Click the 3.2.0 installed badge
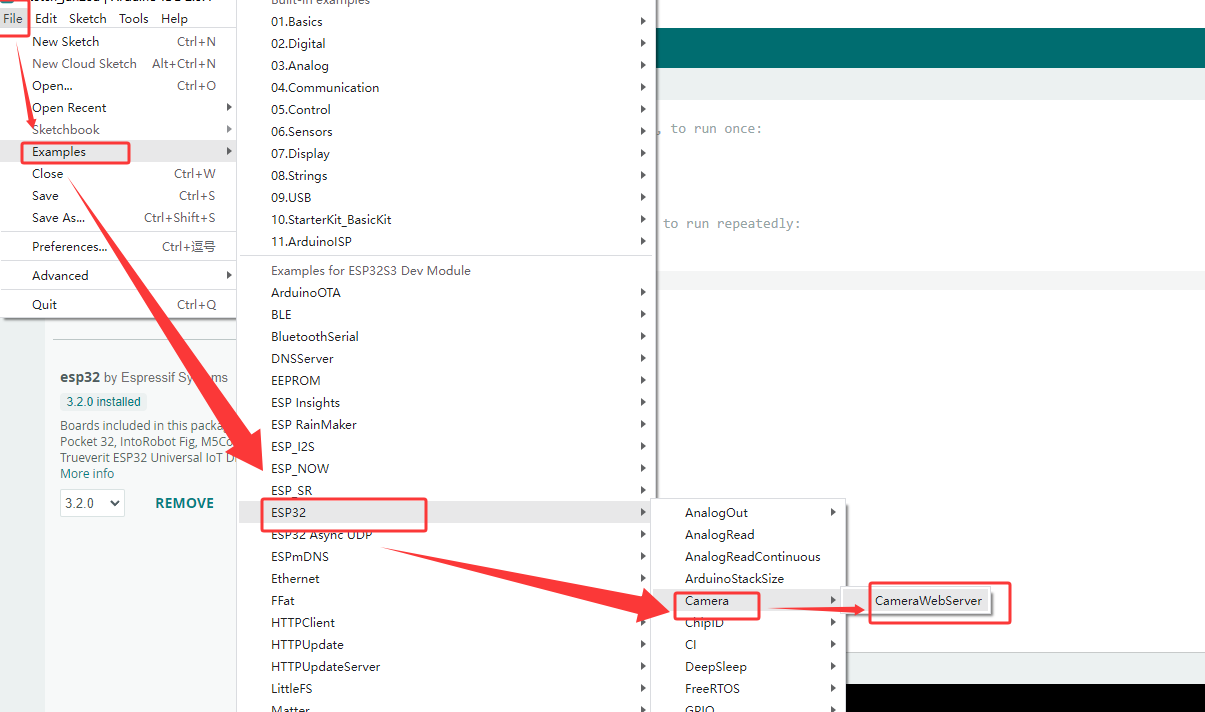Viewport: 1205px width, 712px height. click(103, 402)
